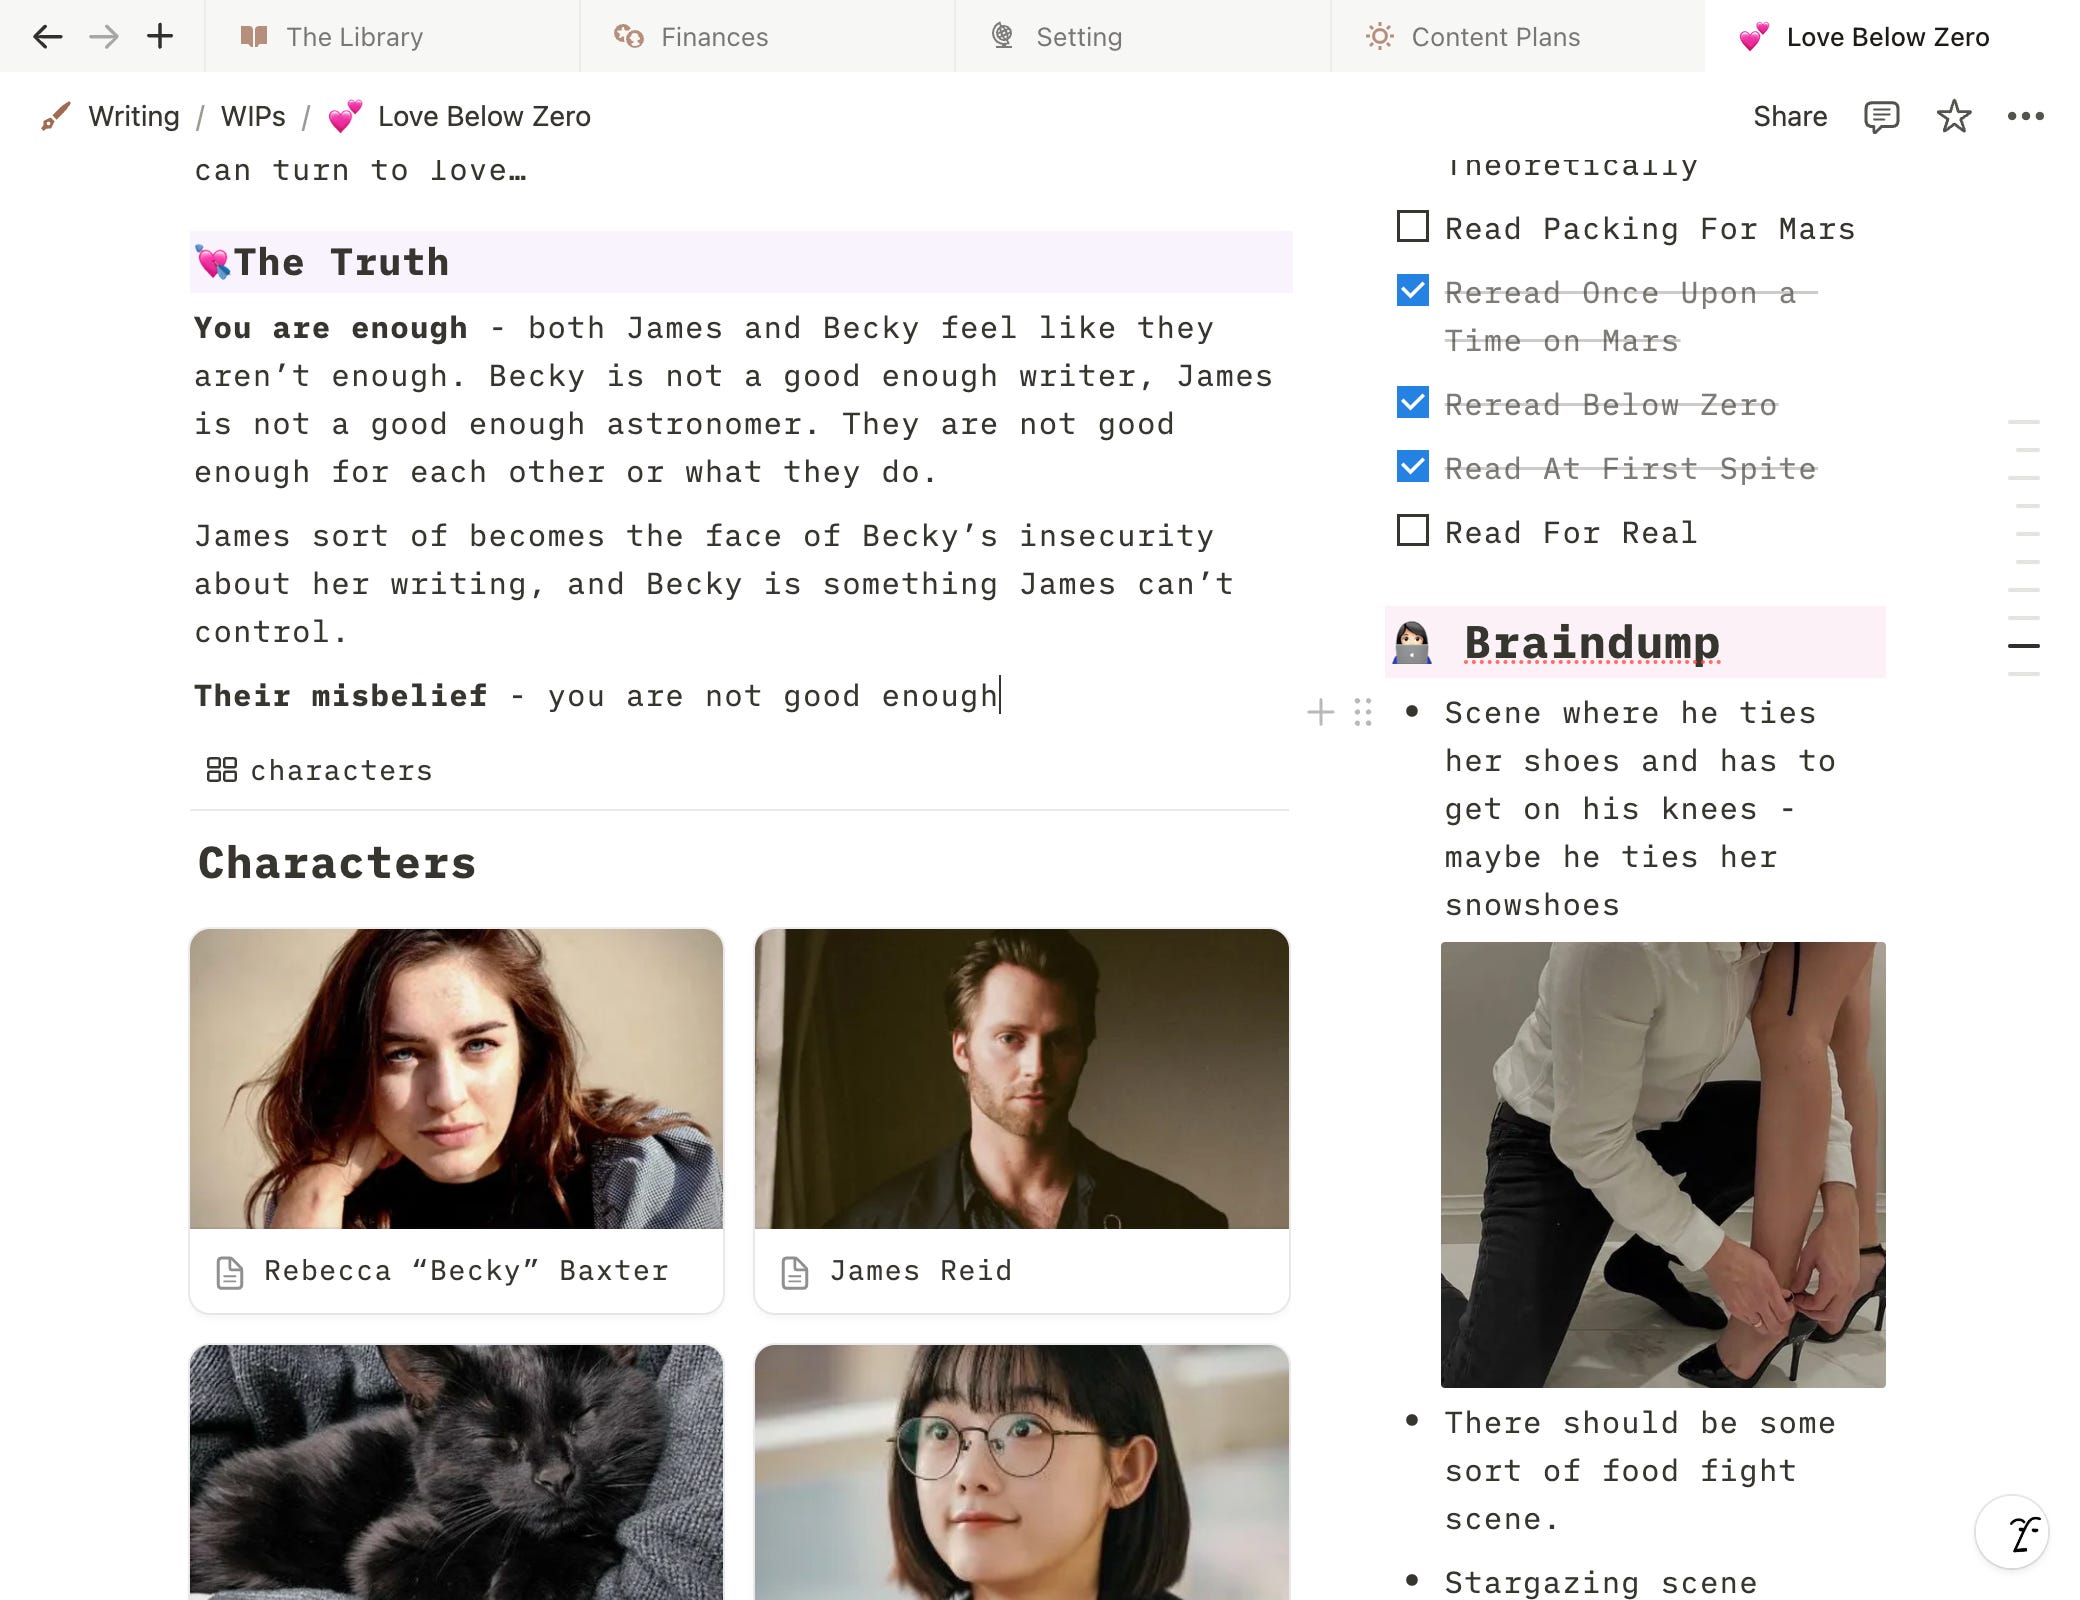Check the Read For Real checkbox
This screenshot has width=2080, height=1600.
click(1412, 531)
